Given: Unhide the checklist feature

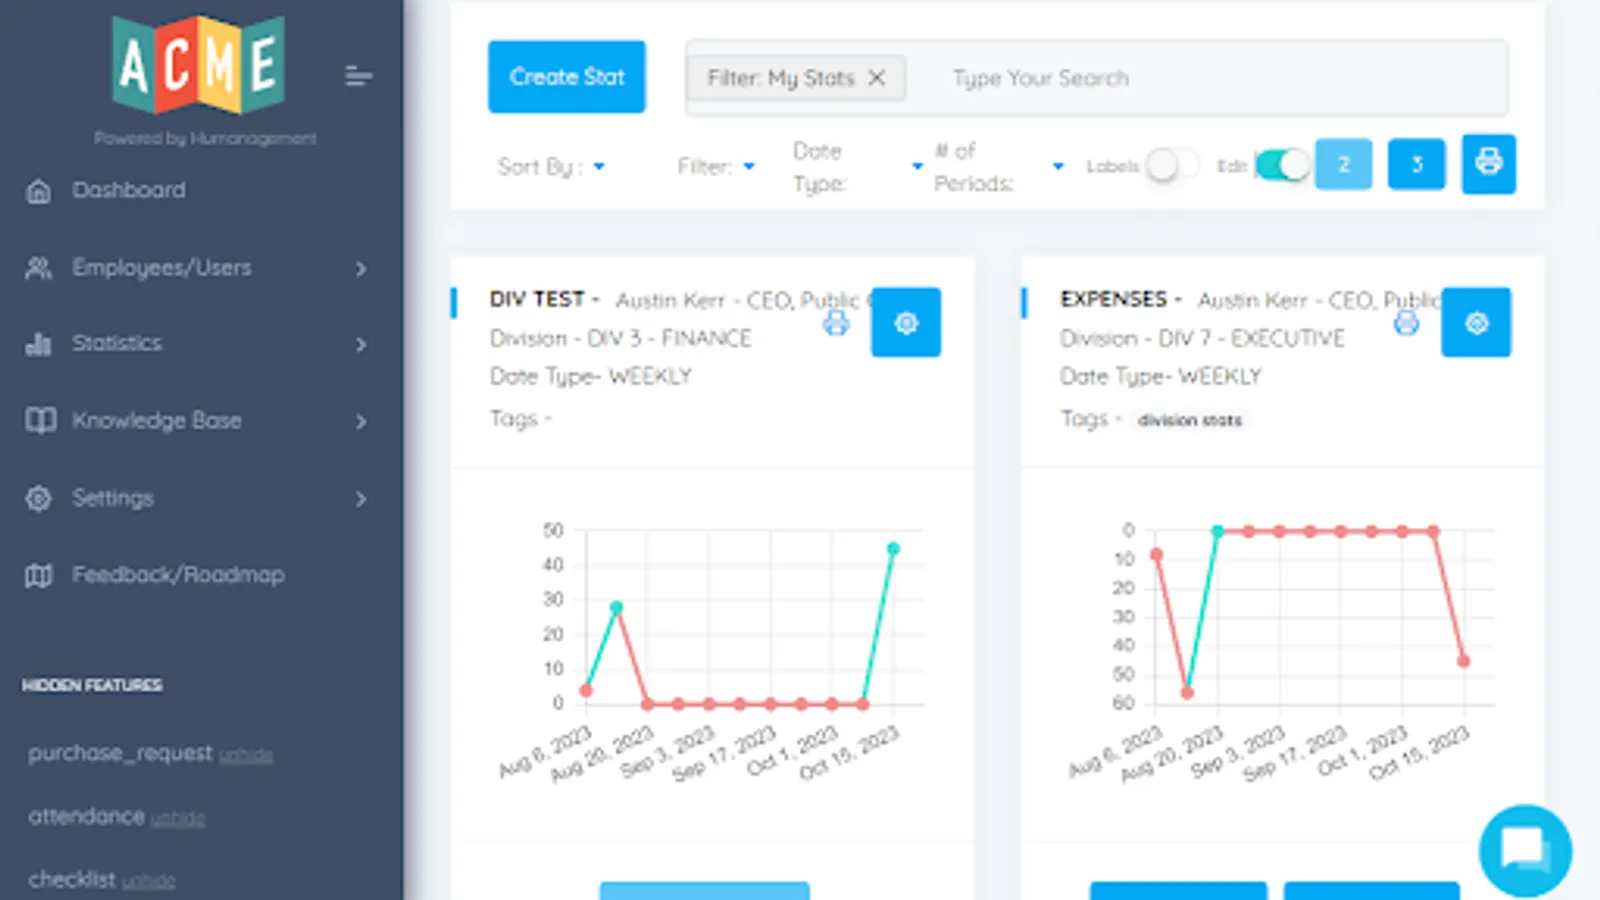Looking at the screenshot, I should [149, 881].
